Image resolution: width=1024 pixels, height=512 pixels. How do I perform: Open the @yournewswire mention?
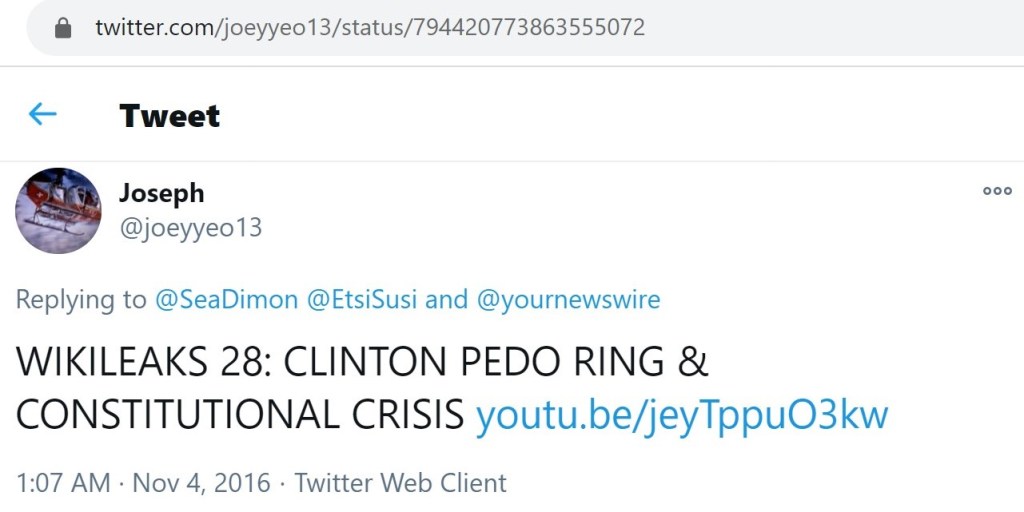568,299
